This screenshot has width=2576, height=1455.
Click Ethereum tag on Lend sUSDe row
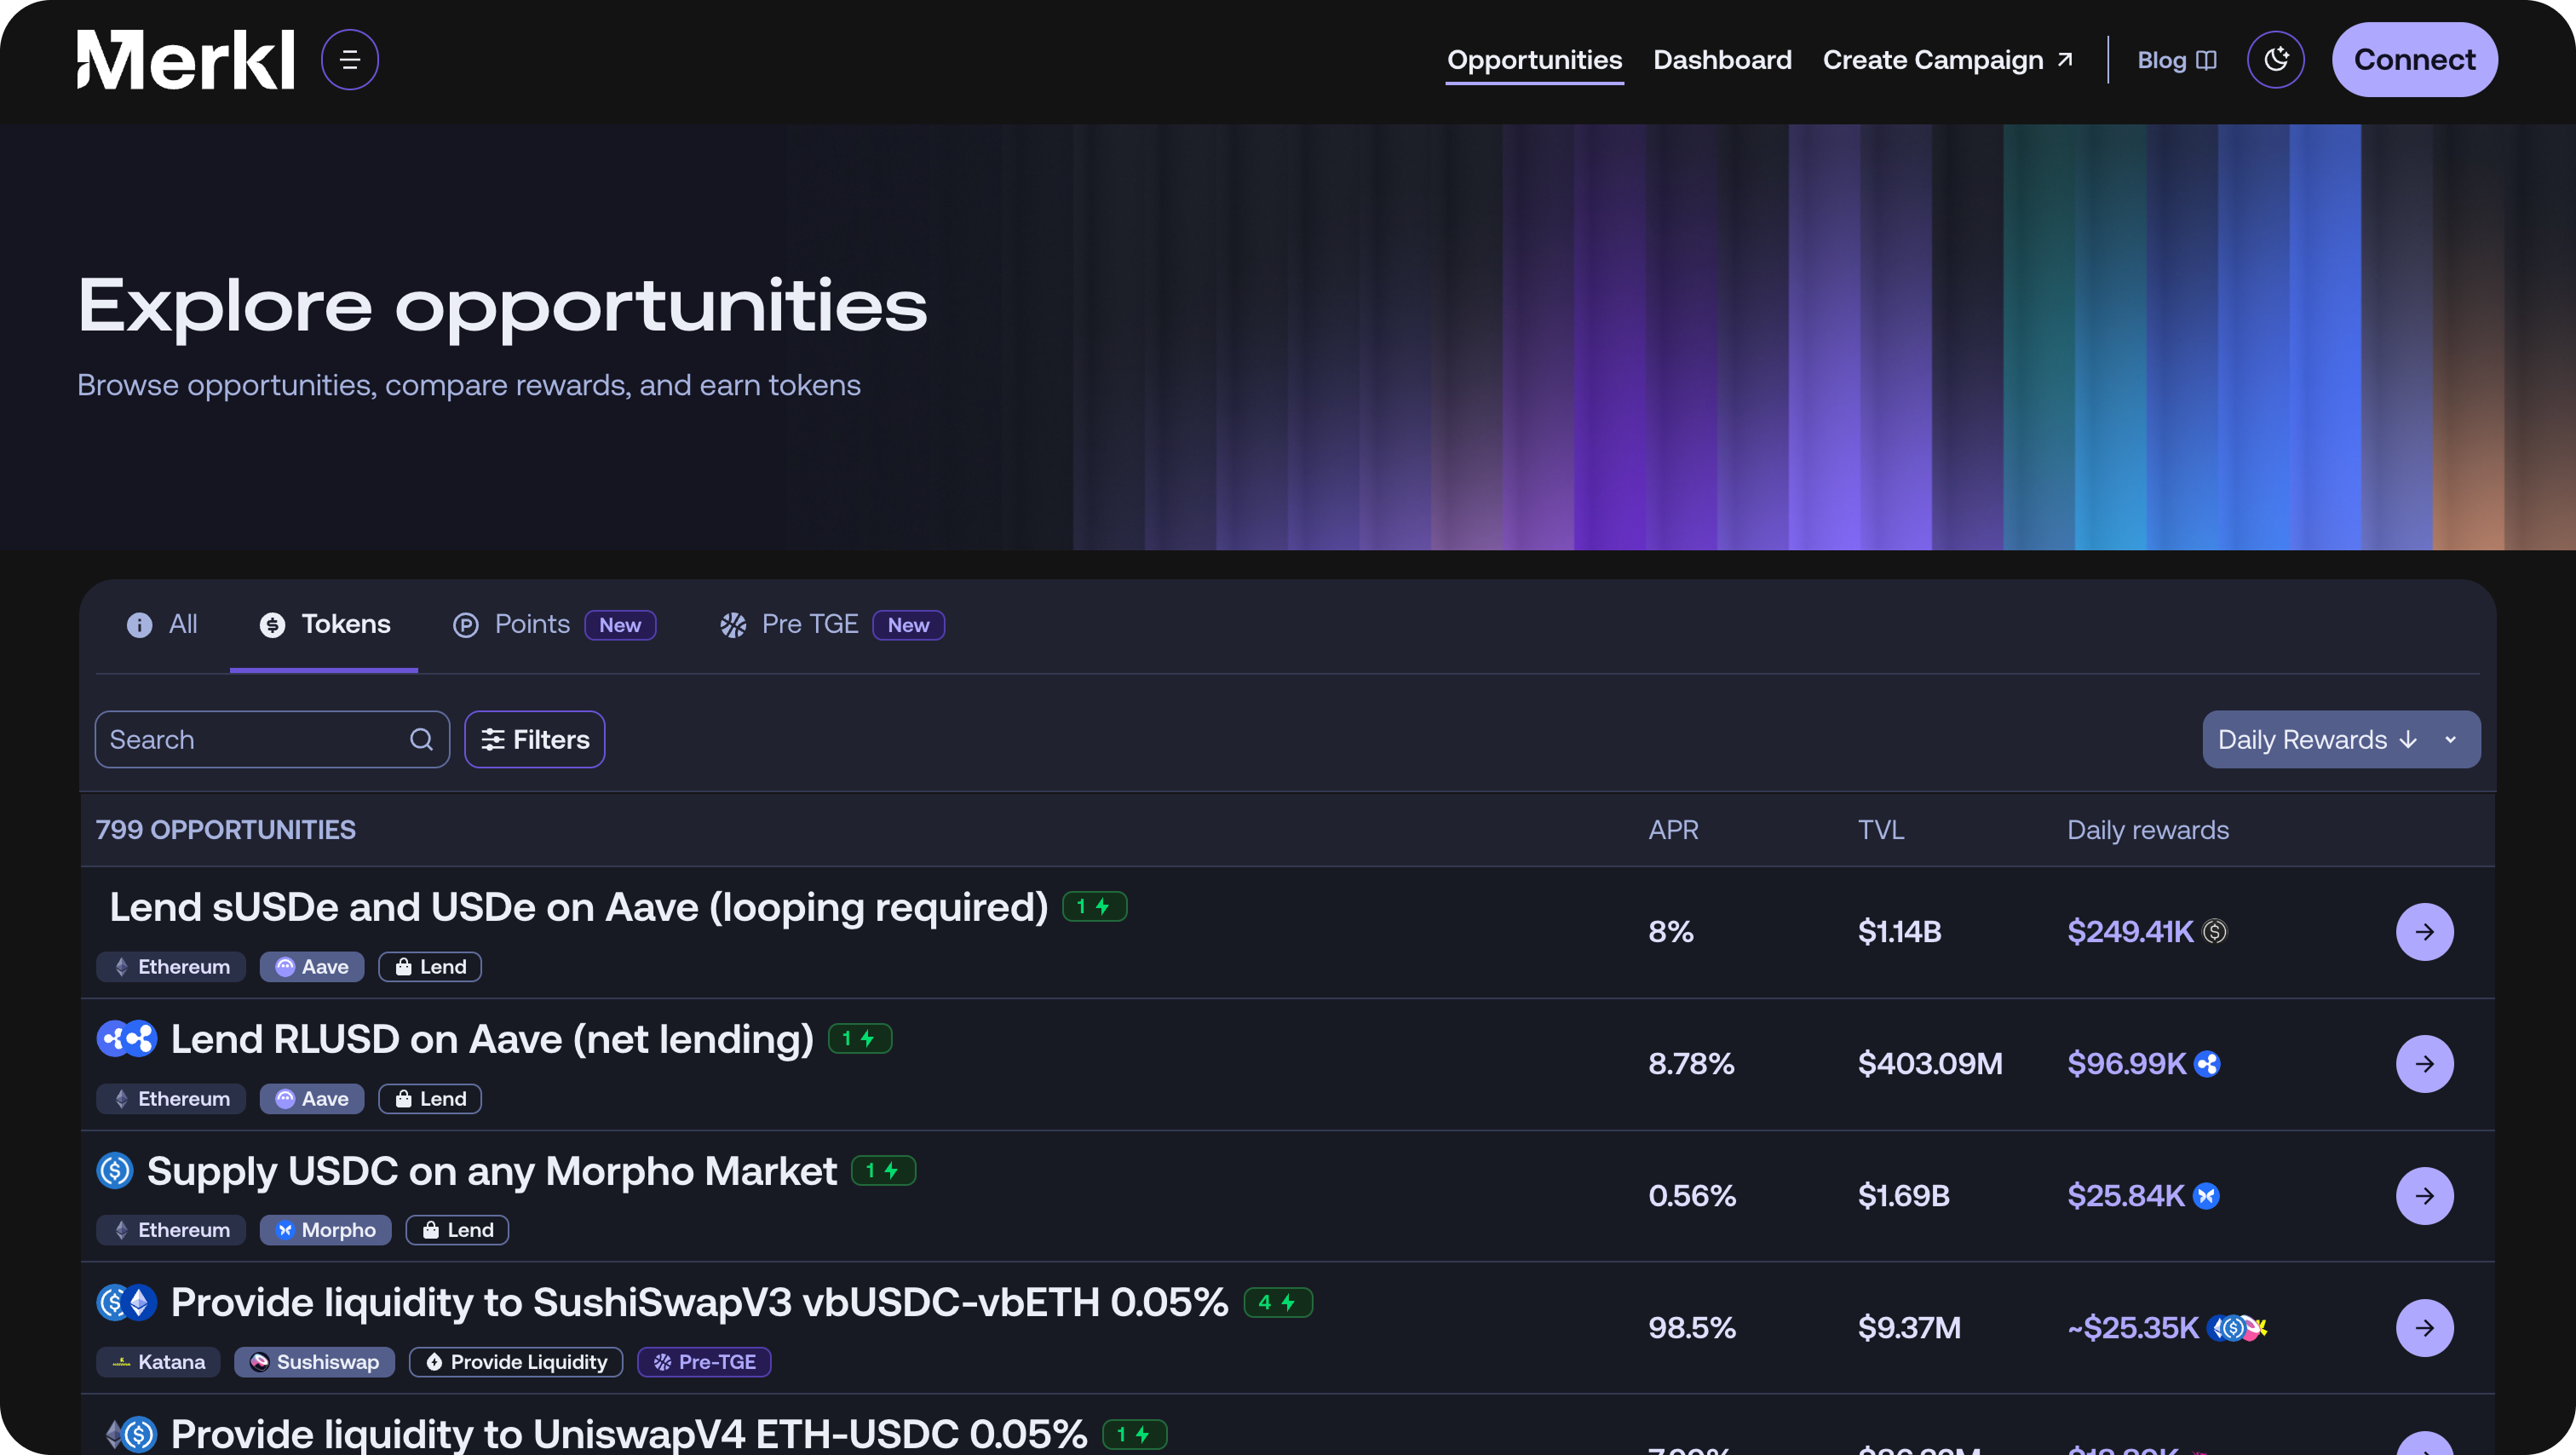pos(171,967)
